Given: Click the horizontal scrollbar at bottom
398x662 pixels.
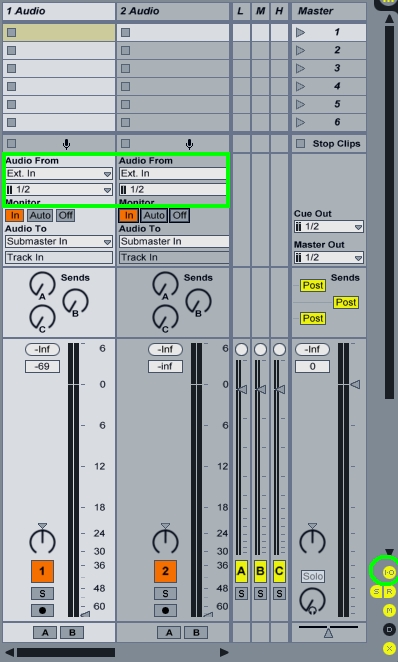Looking at the screenshot, I should 66,653.
